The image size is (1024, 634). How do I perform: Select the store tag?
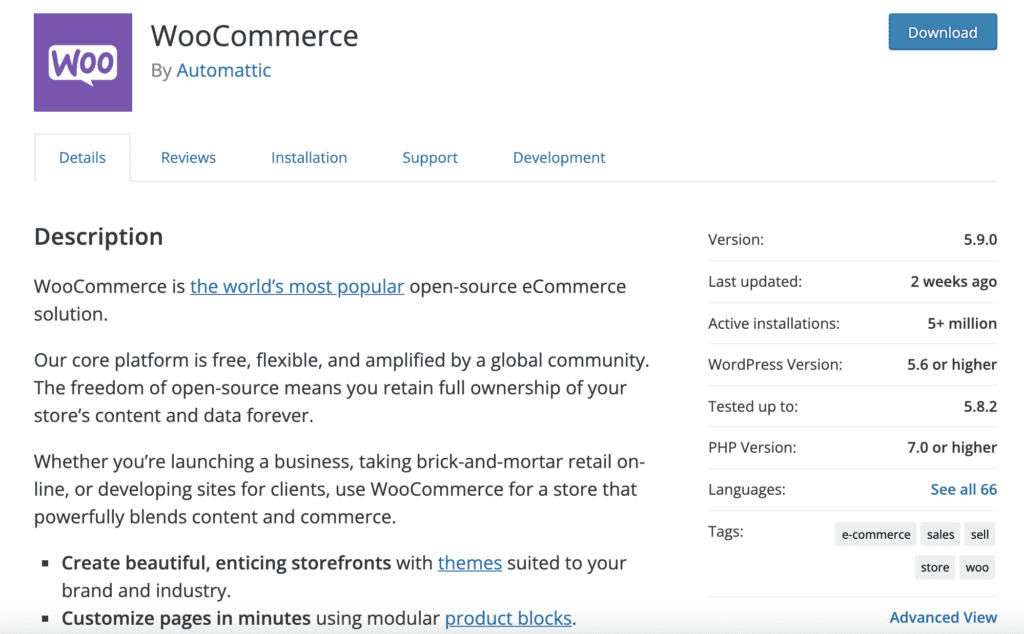(935, 567)
